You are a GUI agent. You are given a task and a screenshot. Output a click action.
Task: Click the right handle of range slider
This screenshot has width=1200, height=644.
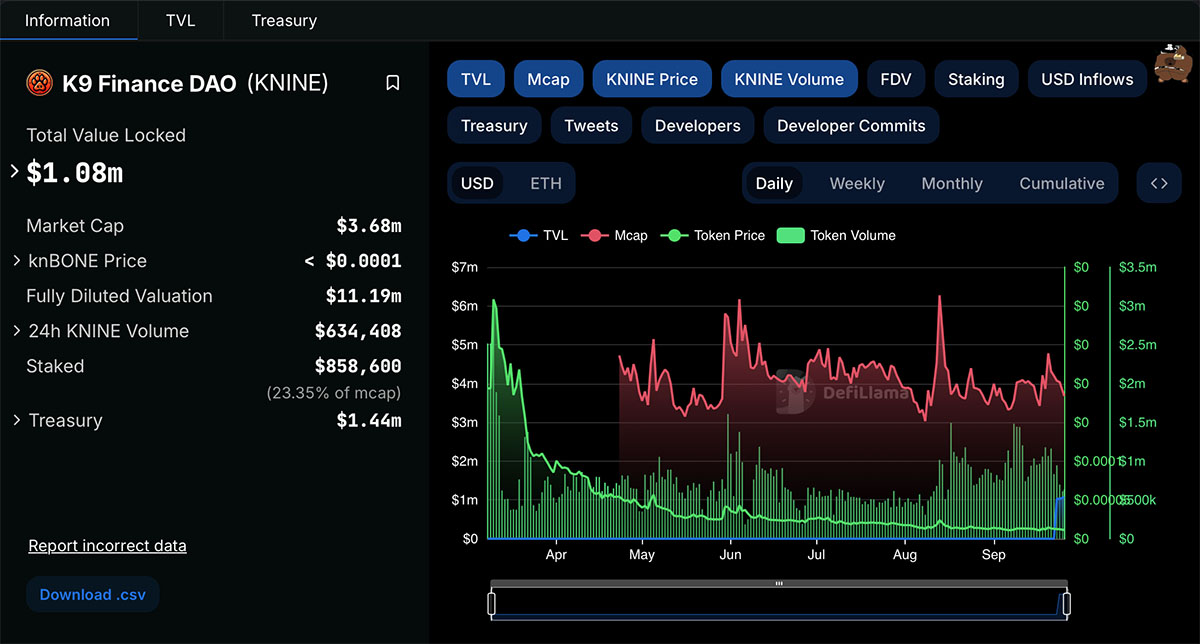pos(1067,603)
